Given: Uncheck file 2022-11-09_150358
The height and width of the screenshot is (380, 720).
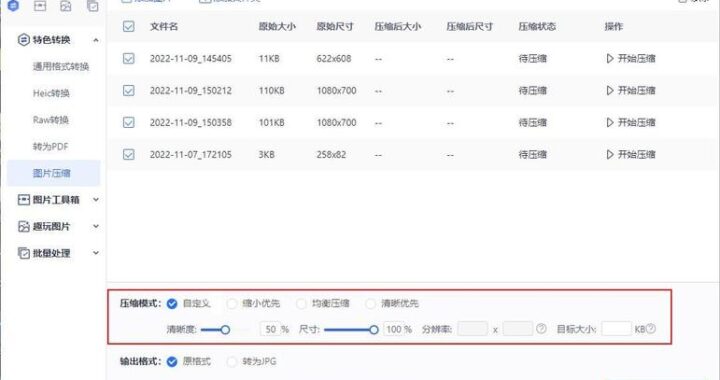Looking at the screenshot, I should [x=129, y=123].
